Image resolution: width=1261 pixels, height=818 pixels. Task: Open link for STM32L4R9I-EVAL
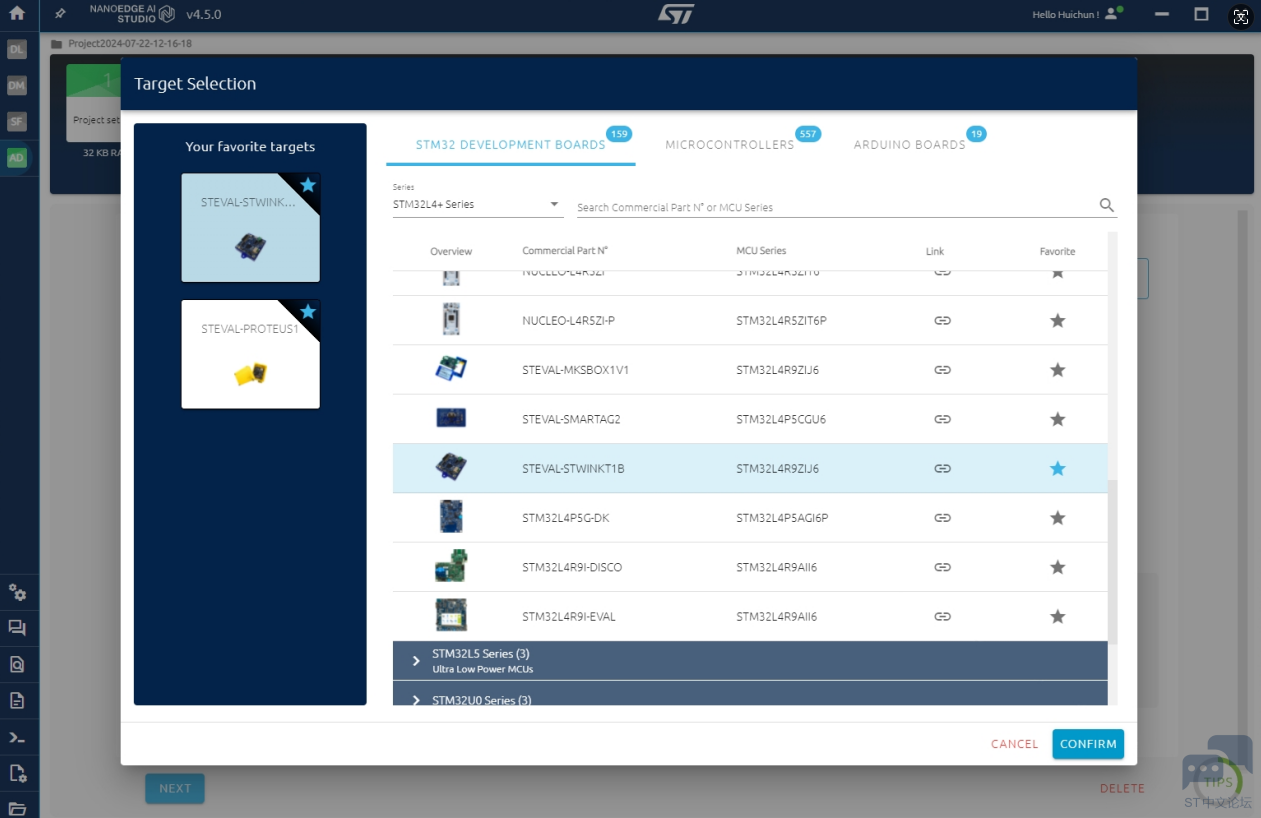[x=942, y=616]
